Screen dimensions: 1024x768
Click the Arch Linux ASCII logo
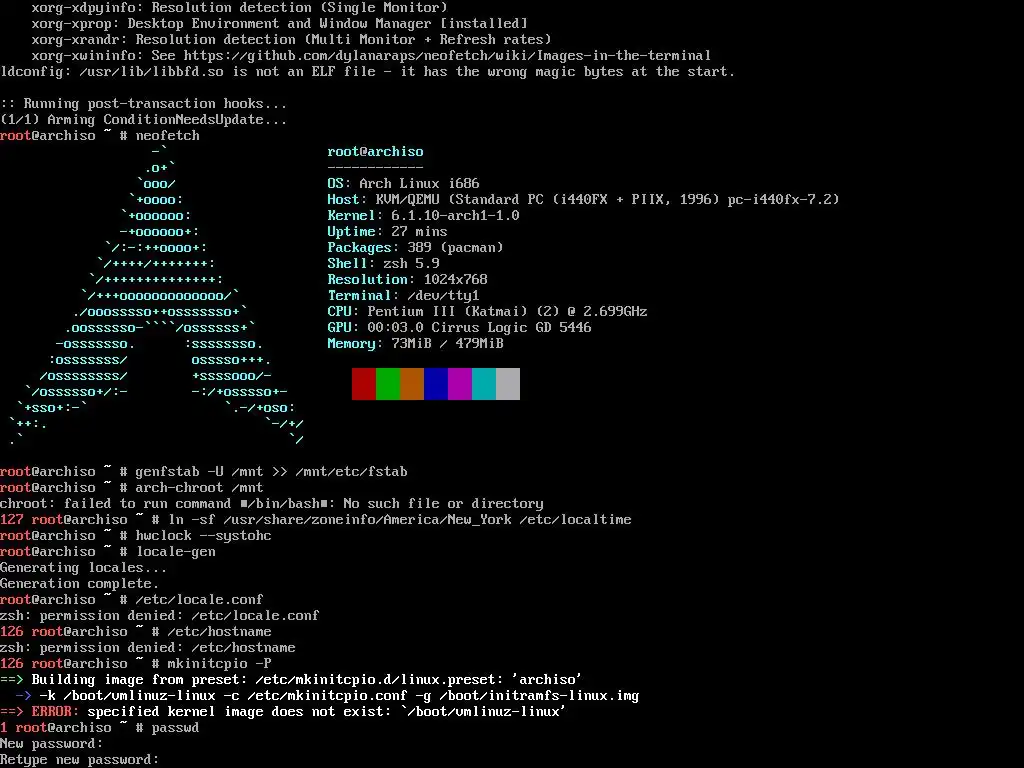157,296
